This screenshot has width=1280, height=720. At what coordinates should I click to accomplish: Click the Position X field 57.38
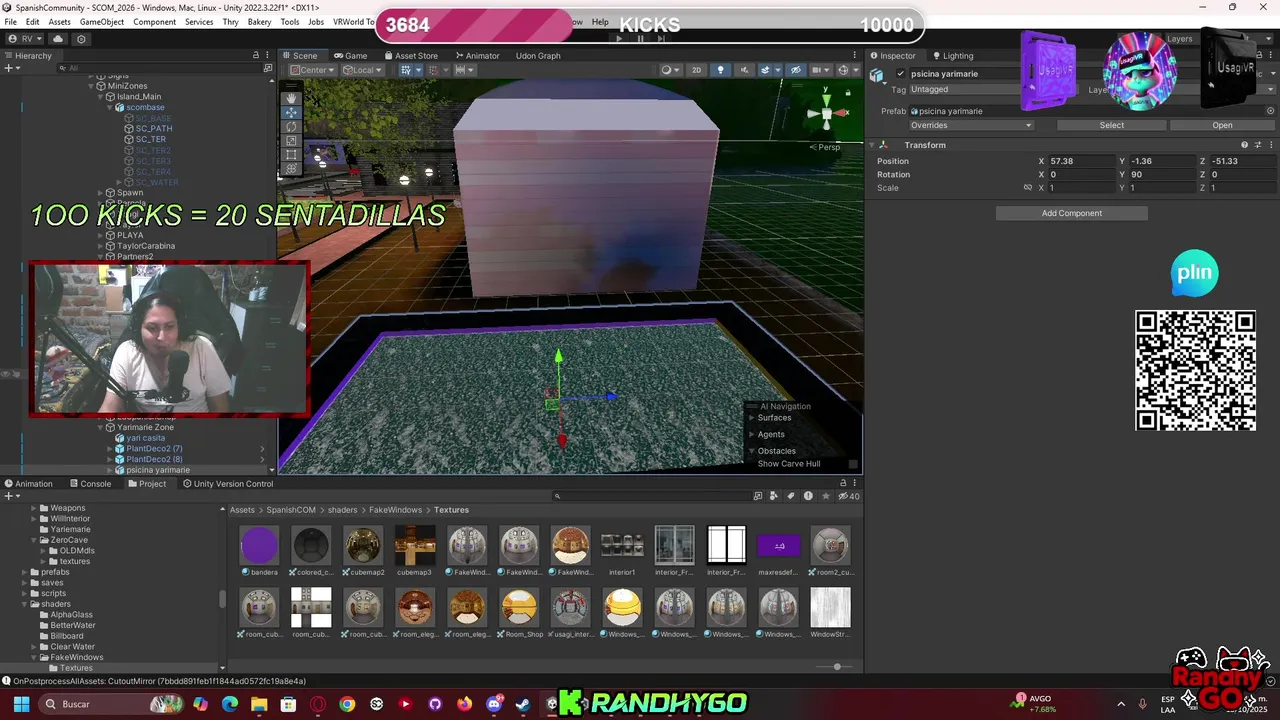tap(1081, 161)
